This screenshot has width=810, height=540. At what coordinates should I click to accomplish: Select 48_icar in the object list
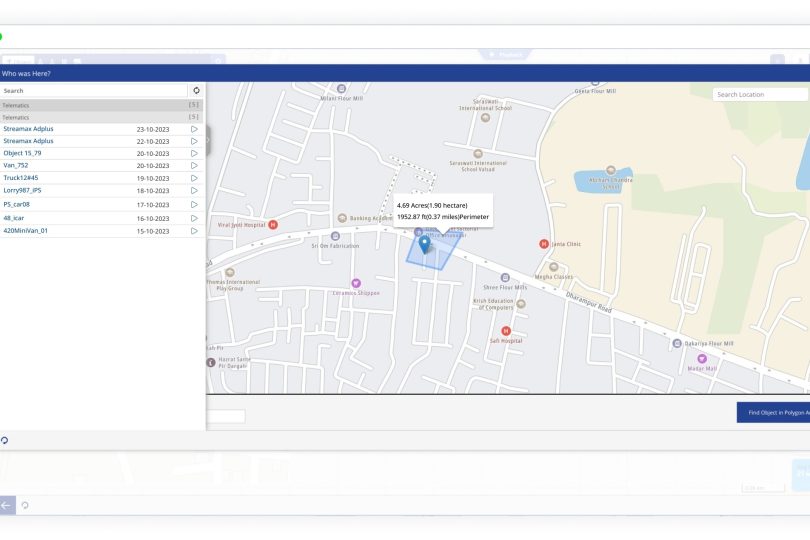14,217
